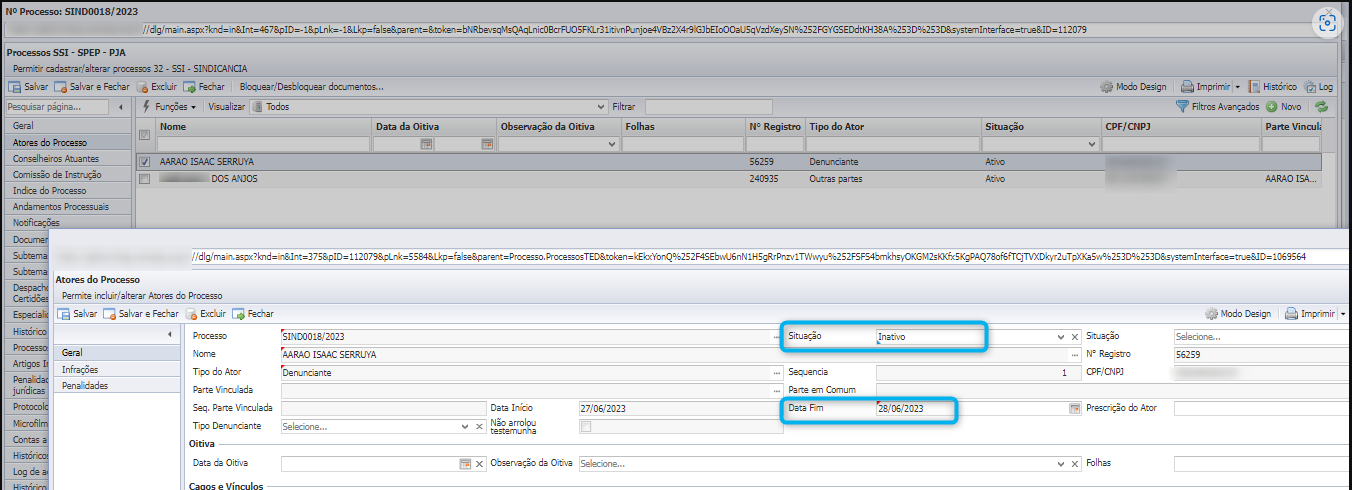This screenshot has width=1352, height=490.
Task: Click Salvar e Fechar in Atores do Processo dialog
Action: tap(142, 314)
